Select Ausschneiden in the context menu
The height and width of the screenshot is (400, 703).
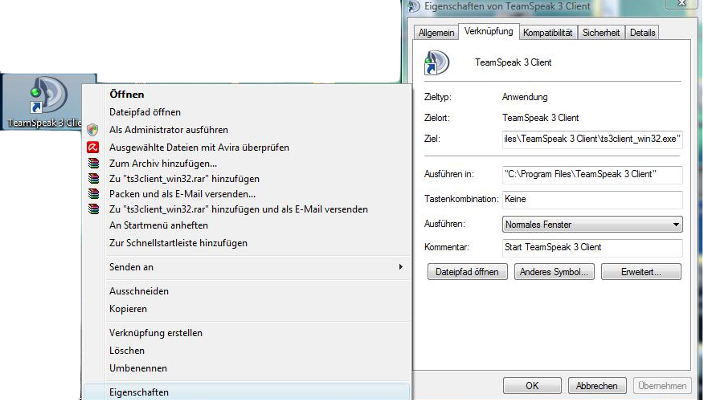click(x=139, y=291)
